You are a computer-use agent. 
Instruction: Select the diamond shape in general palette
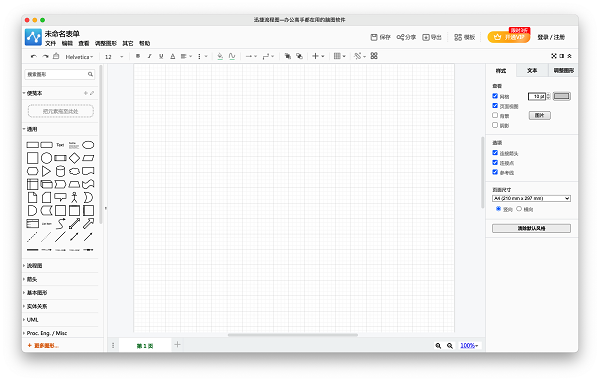74,158
